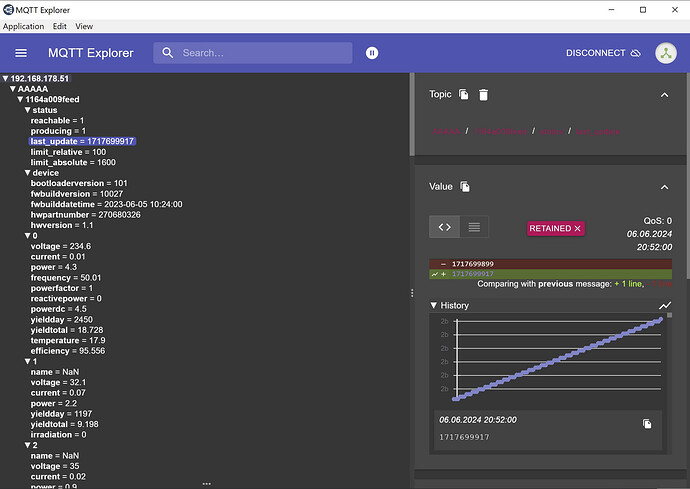
Task: Select the reachable = 1 topic
Action: [57, 120]
